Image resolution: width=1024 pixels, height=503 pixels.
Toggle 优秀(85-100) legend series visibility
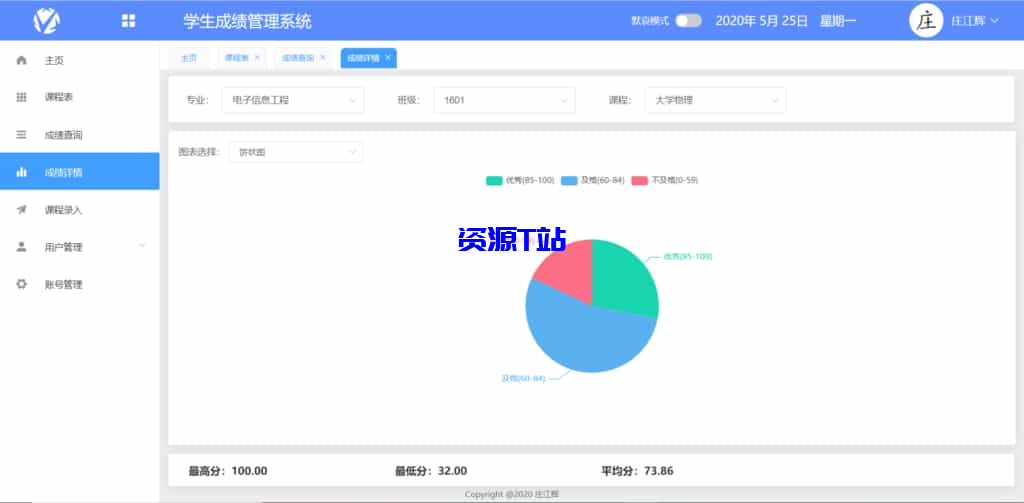click(x=520, y=180)
